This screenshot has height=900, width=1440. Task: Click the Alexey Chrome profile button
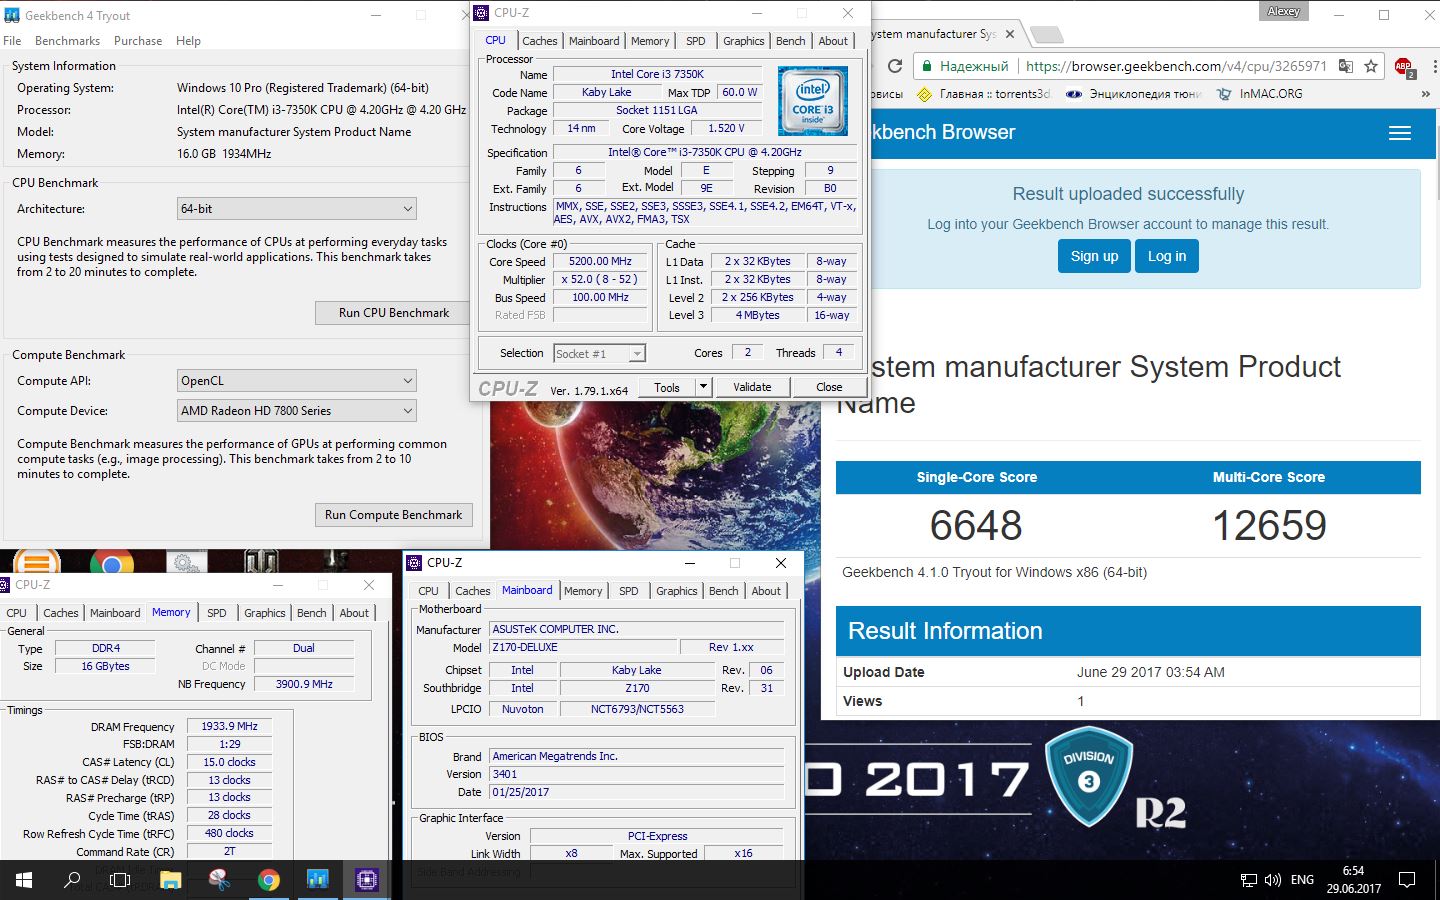(1283, 12)
